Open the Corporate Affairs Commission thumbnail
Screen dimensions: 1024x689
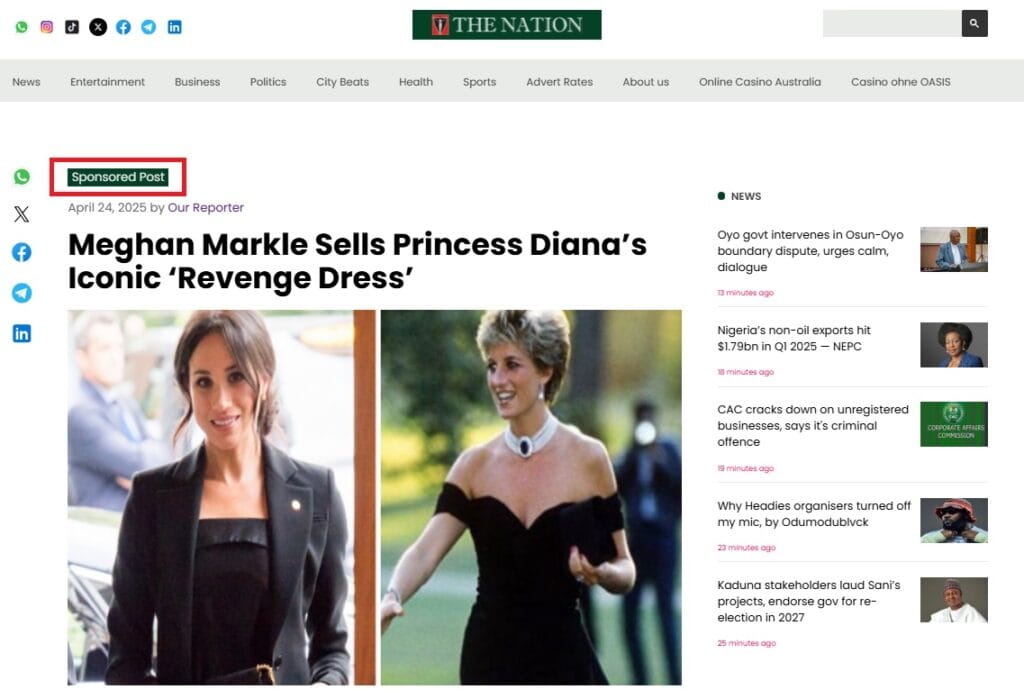(953, 424)
